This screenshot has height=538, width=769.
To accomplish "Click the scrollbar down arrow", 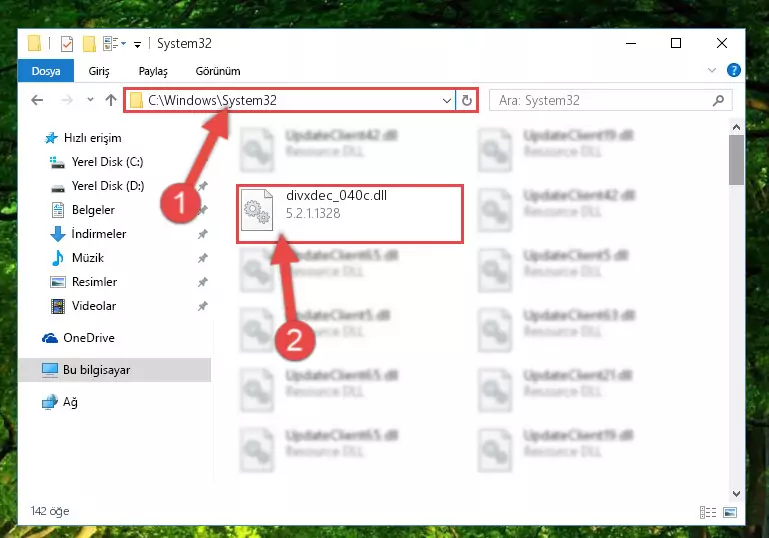I will (736, 493).
